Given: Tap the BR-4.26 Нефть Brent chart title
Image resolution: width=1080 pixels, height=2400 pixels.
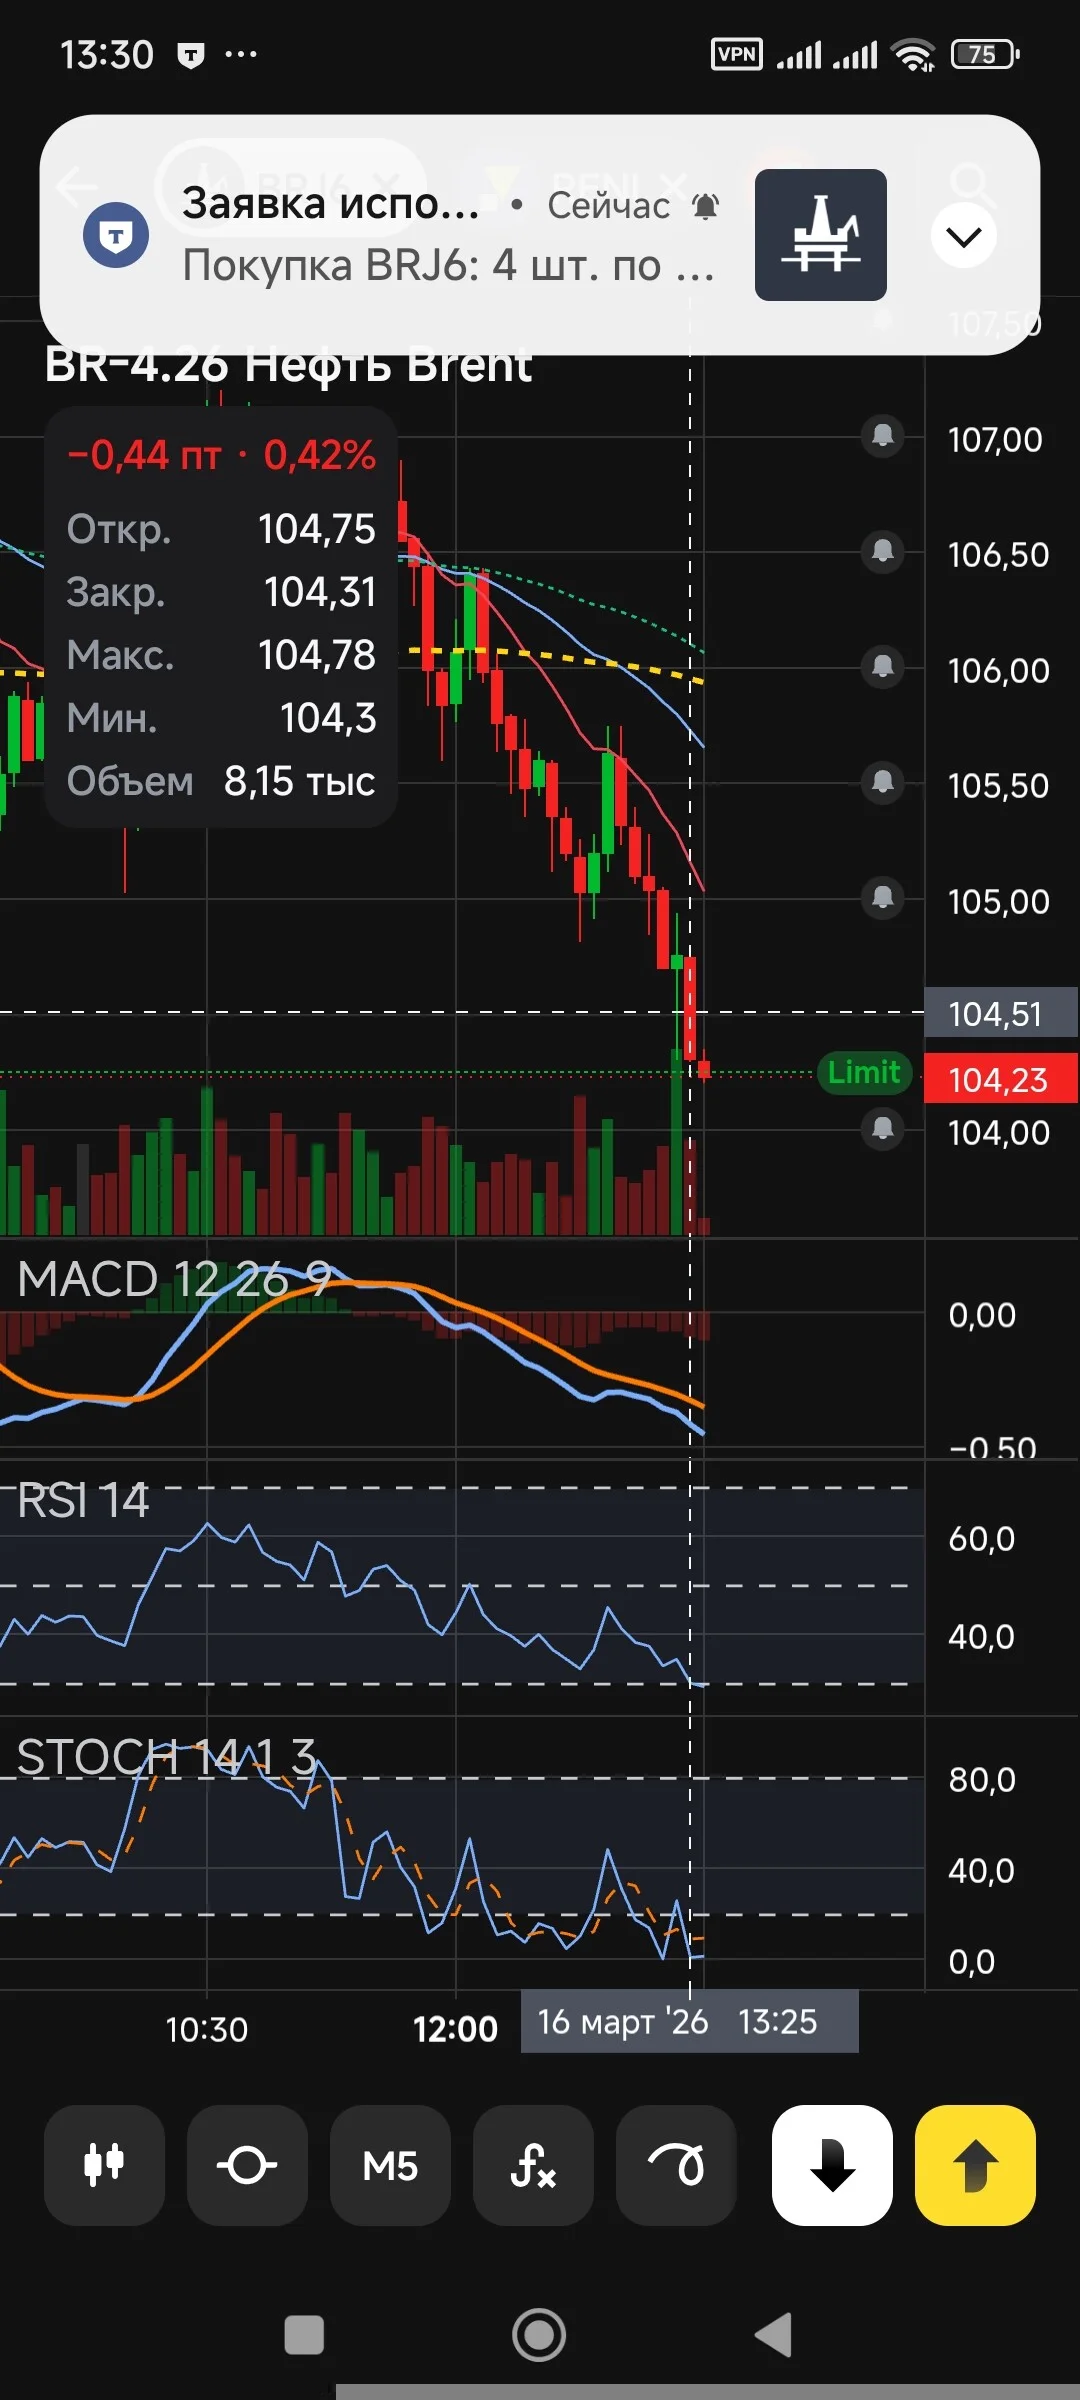Looking at the screenshot, I should point(288,366).
